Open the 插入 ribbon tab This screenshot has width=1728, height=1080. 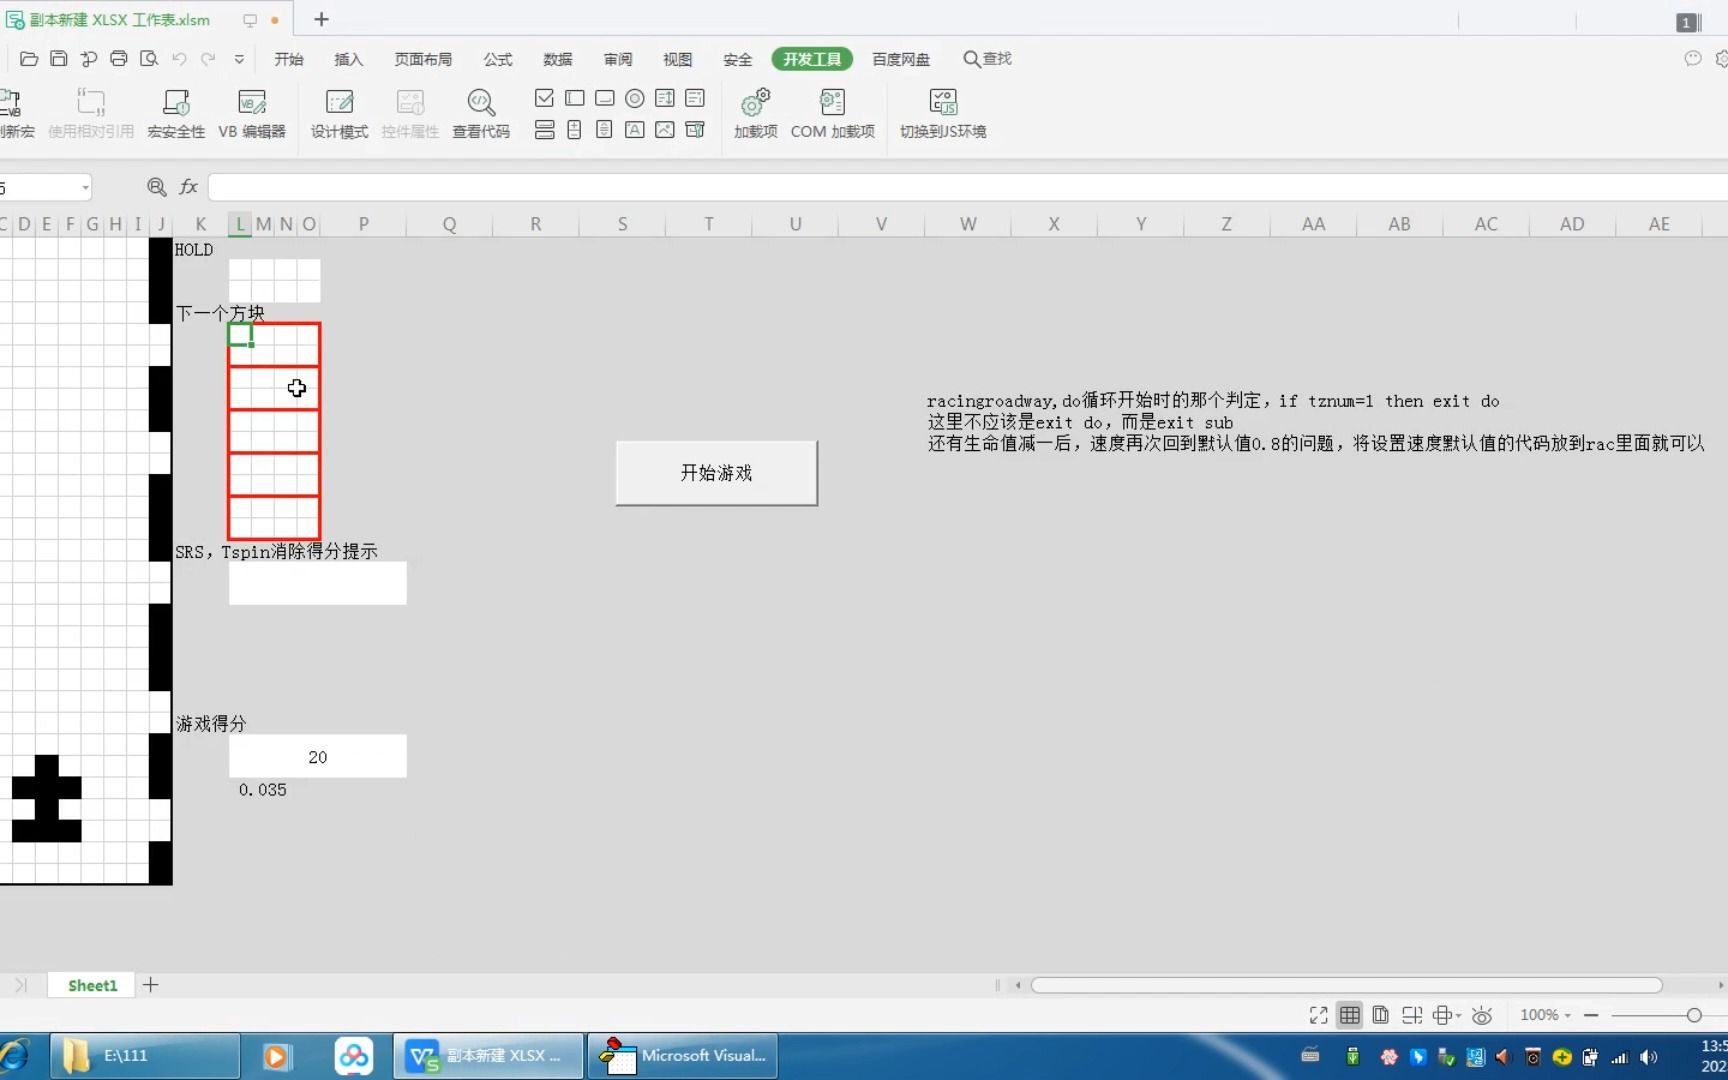[x=348, y=59]
